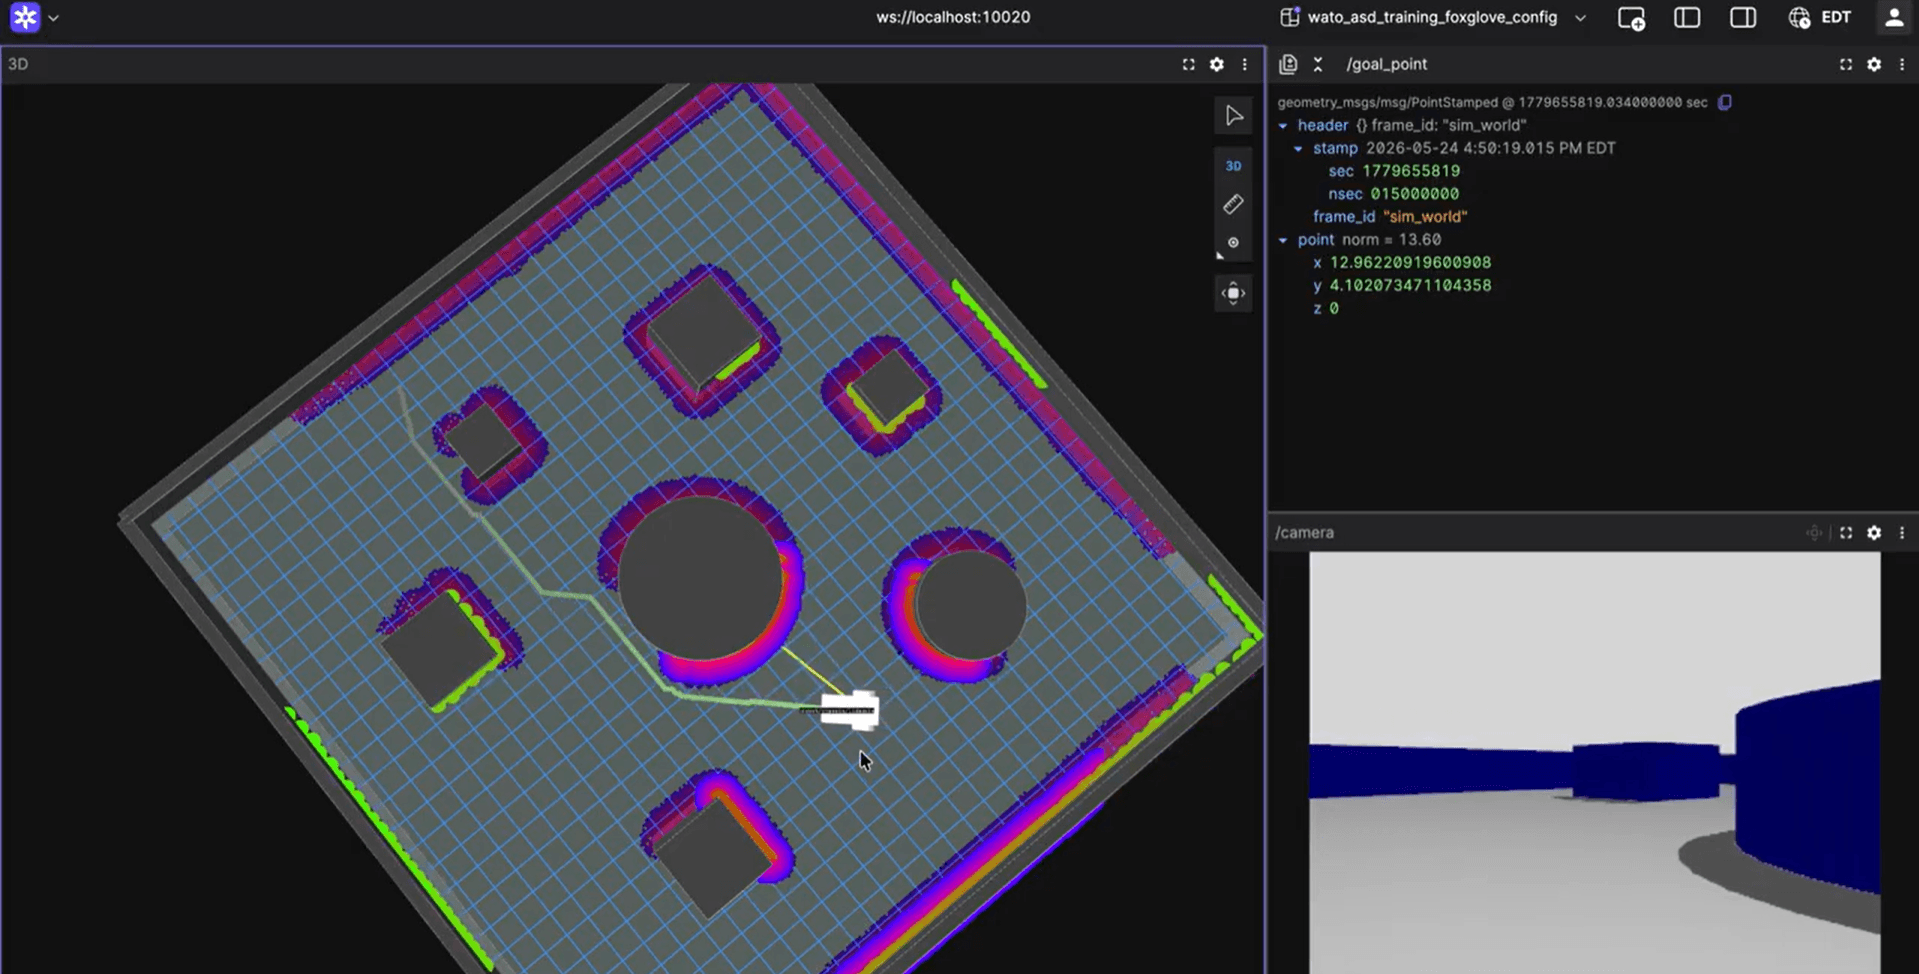Fullscreen the /goal_point raw messages panel
1919x974 pixels.
[x=1846, y=64]
